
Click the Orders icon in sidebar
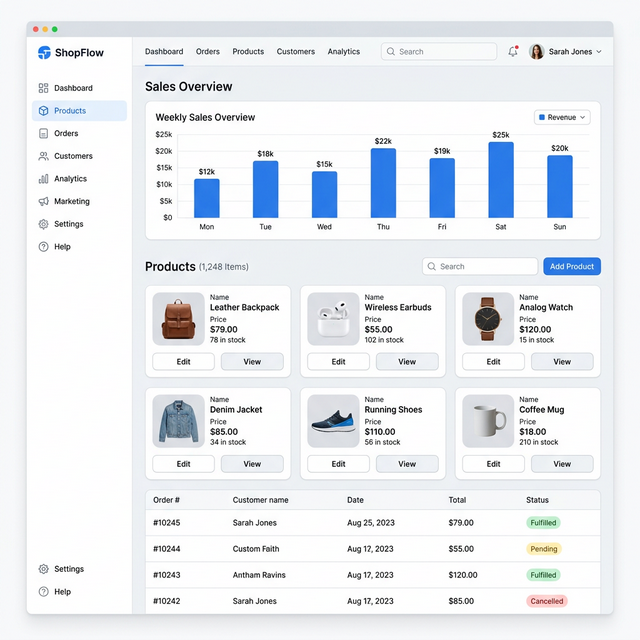click(x=43, y=133)
